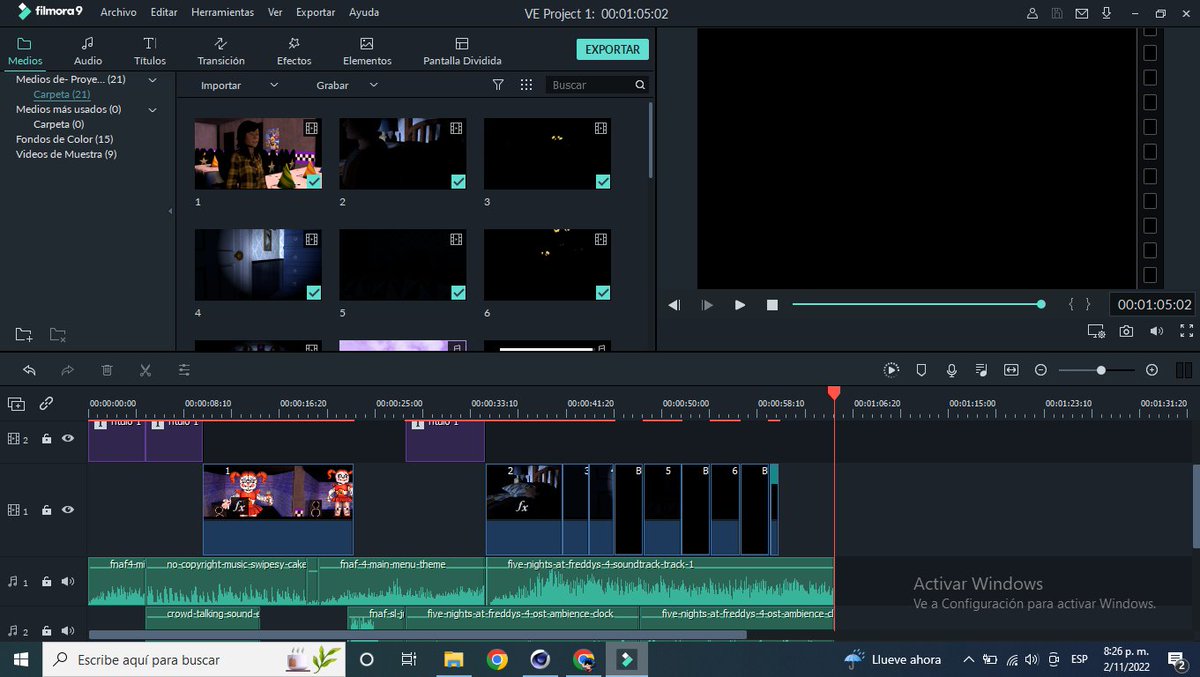Open the messages envelope icon
Screen dimensions: 1200x677
click(1082, 13)
